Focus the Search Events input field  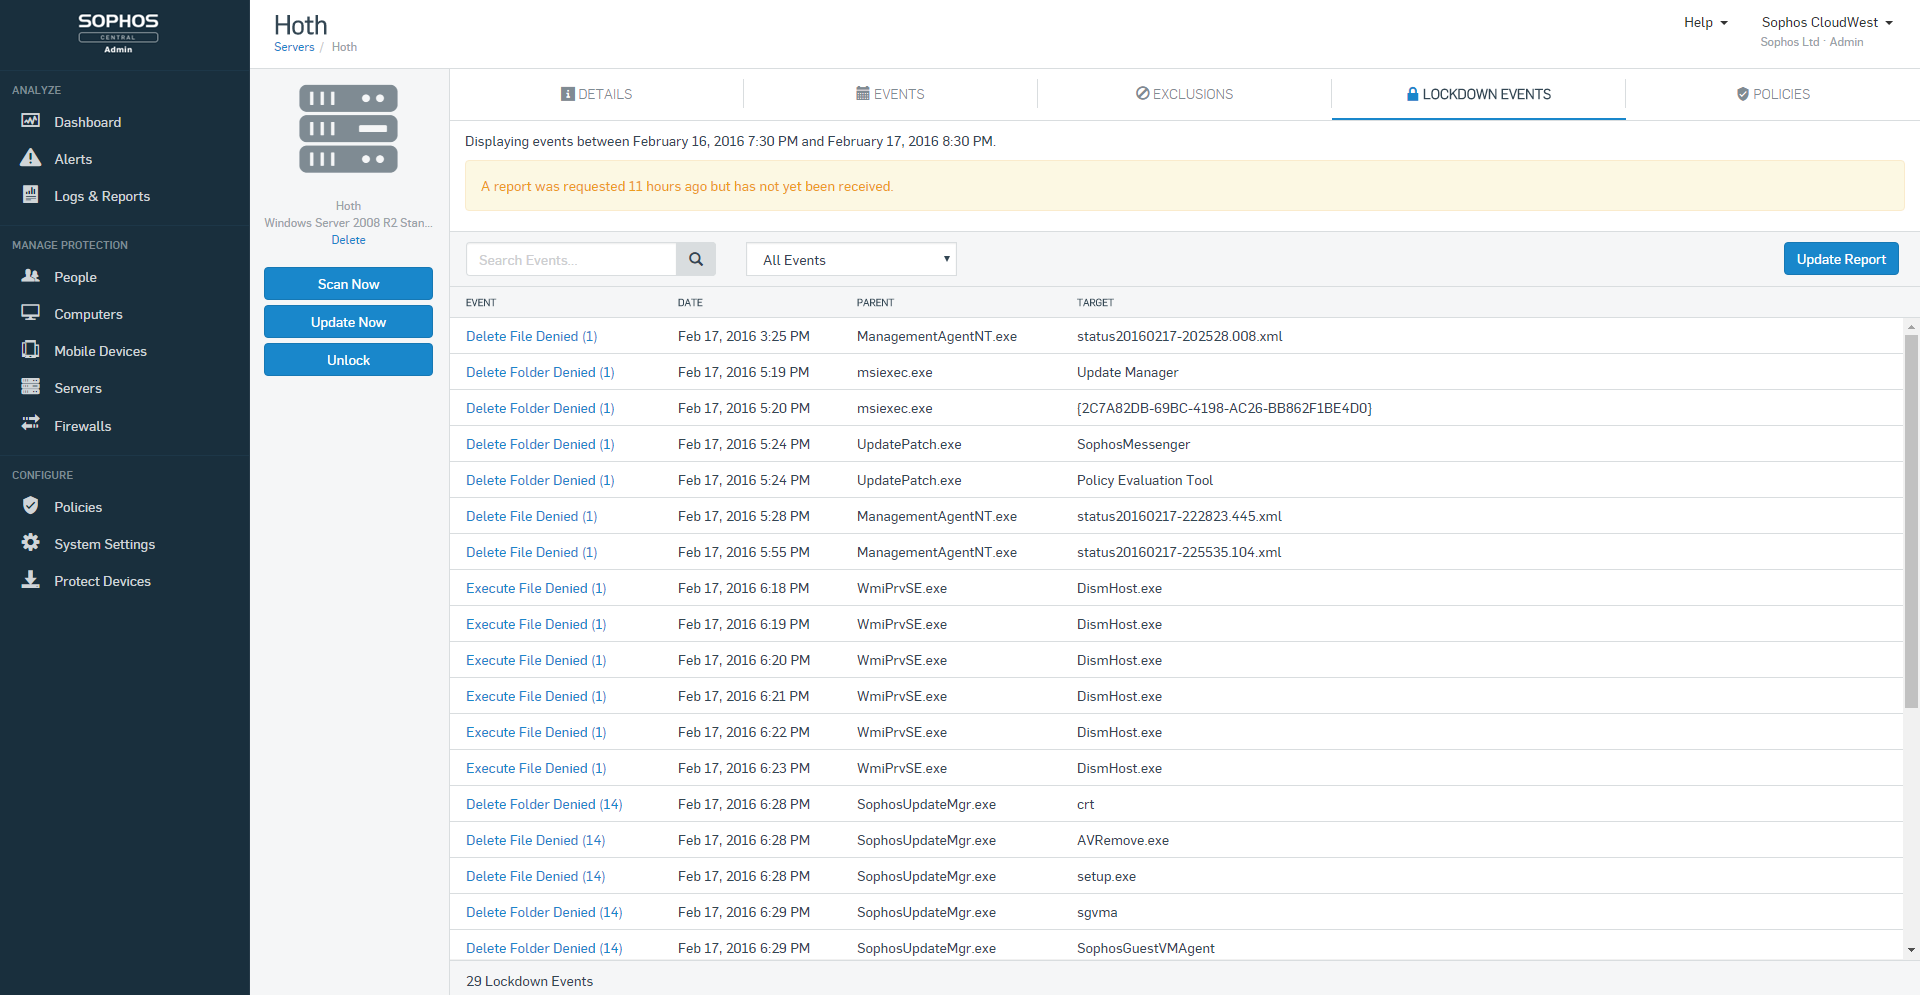(x=571, y=260)
